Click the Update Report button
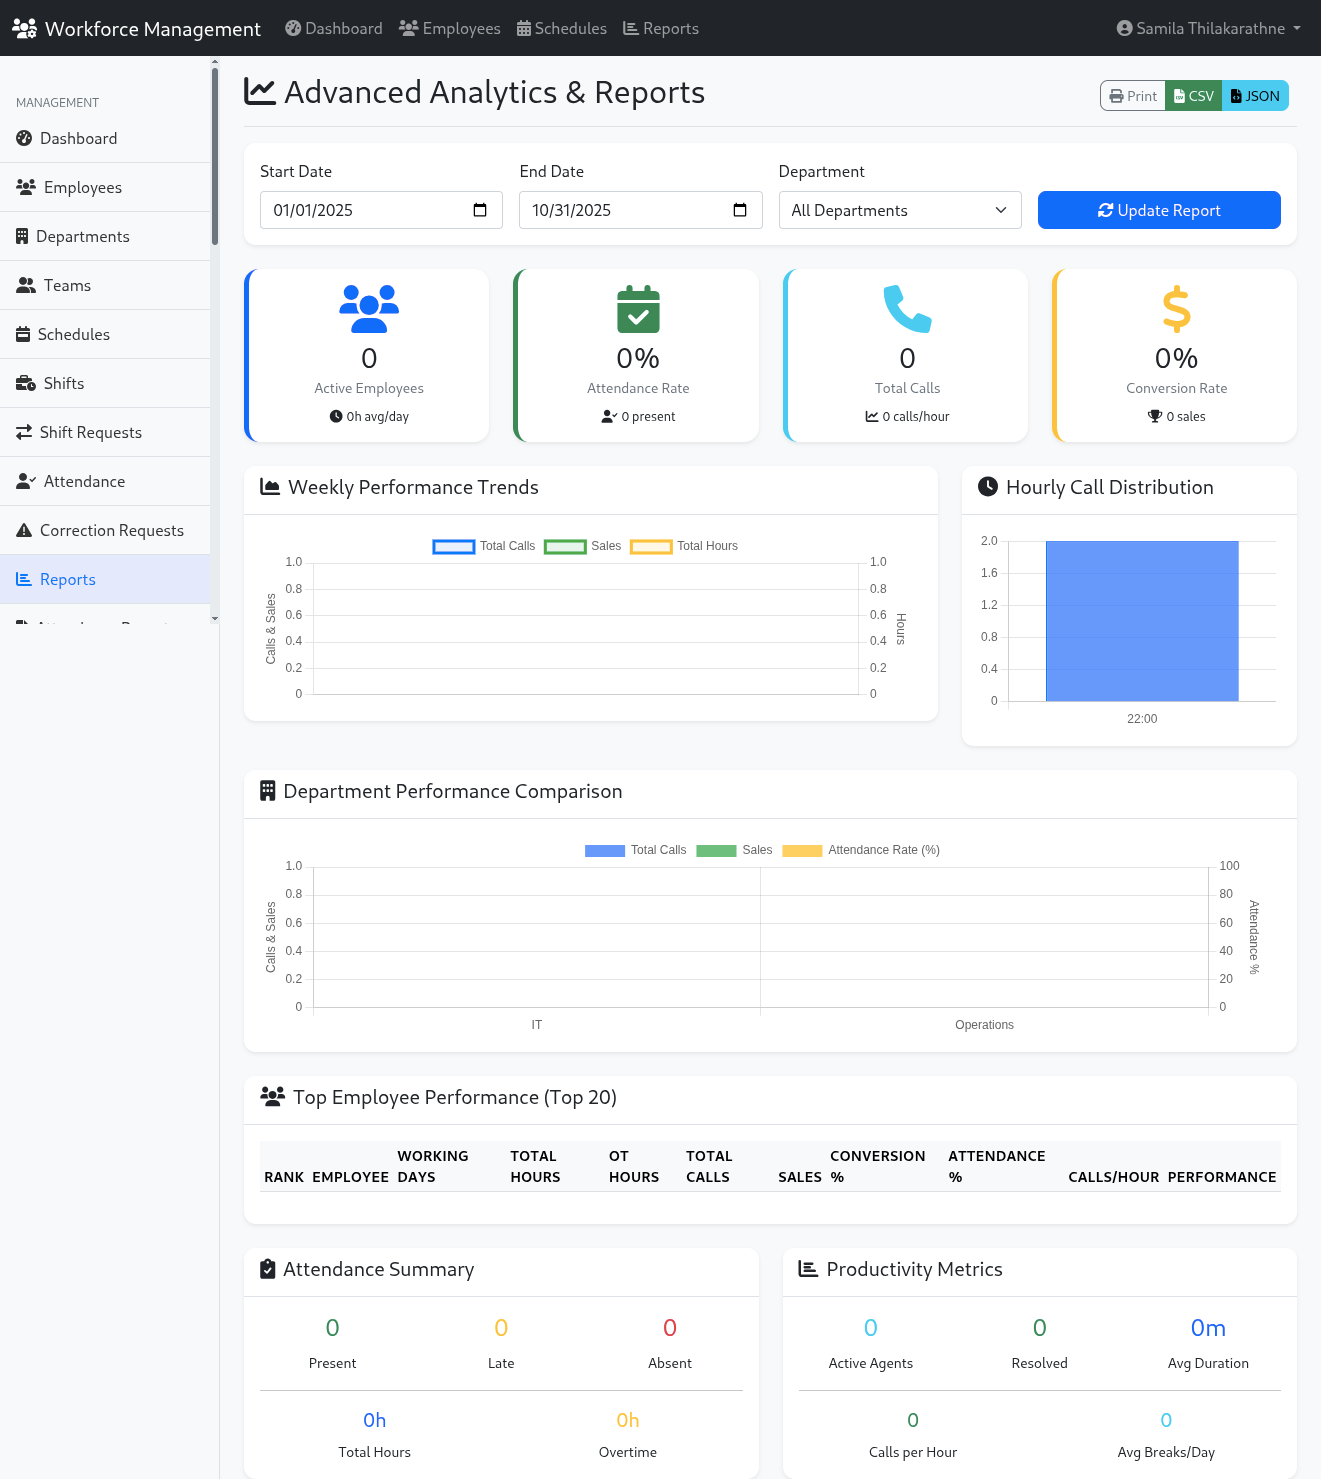This screenshot has width=1321, height=1479. [x=1158, y=210]
